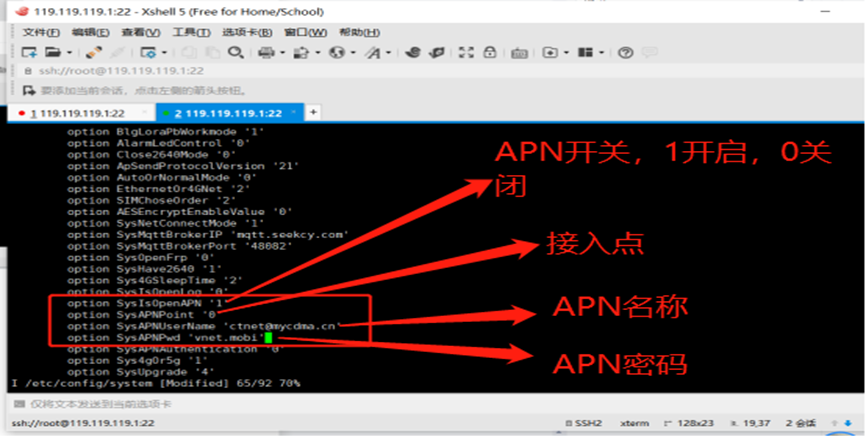Open the 帮助(H) menu
Screen dimensions: 866x437
(x=359, y=33)
